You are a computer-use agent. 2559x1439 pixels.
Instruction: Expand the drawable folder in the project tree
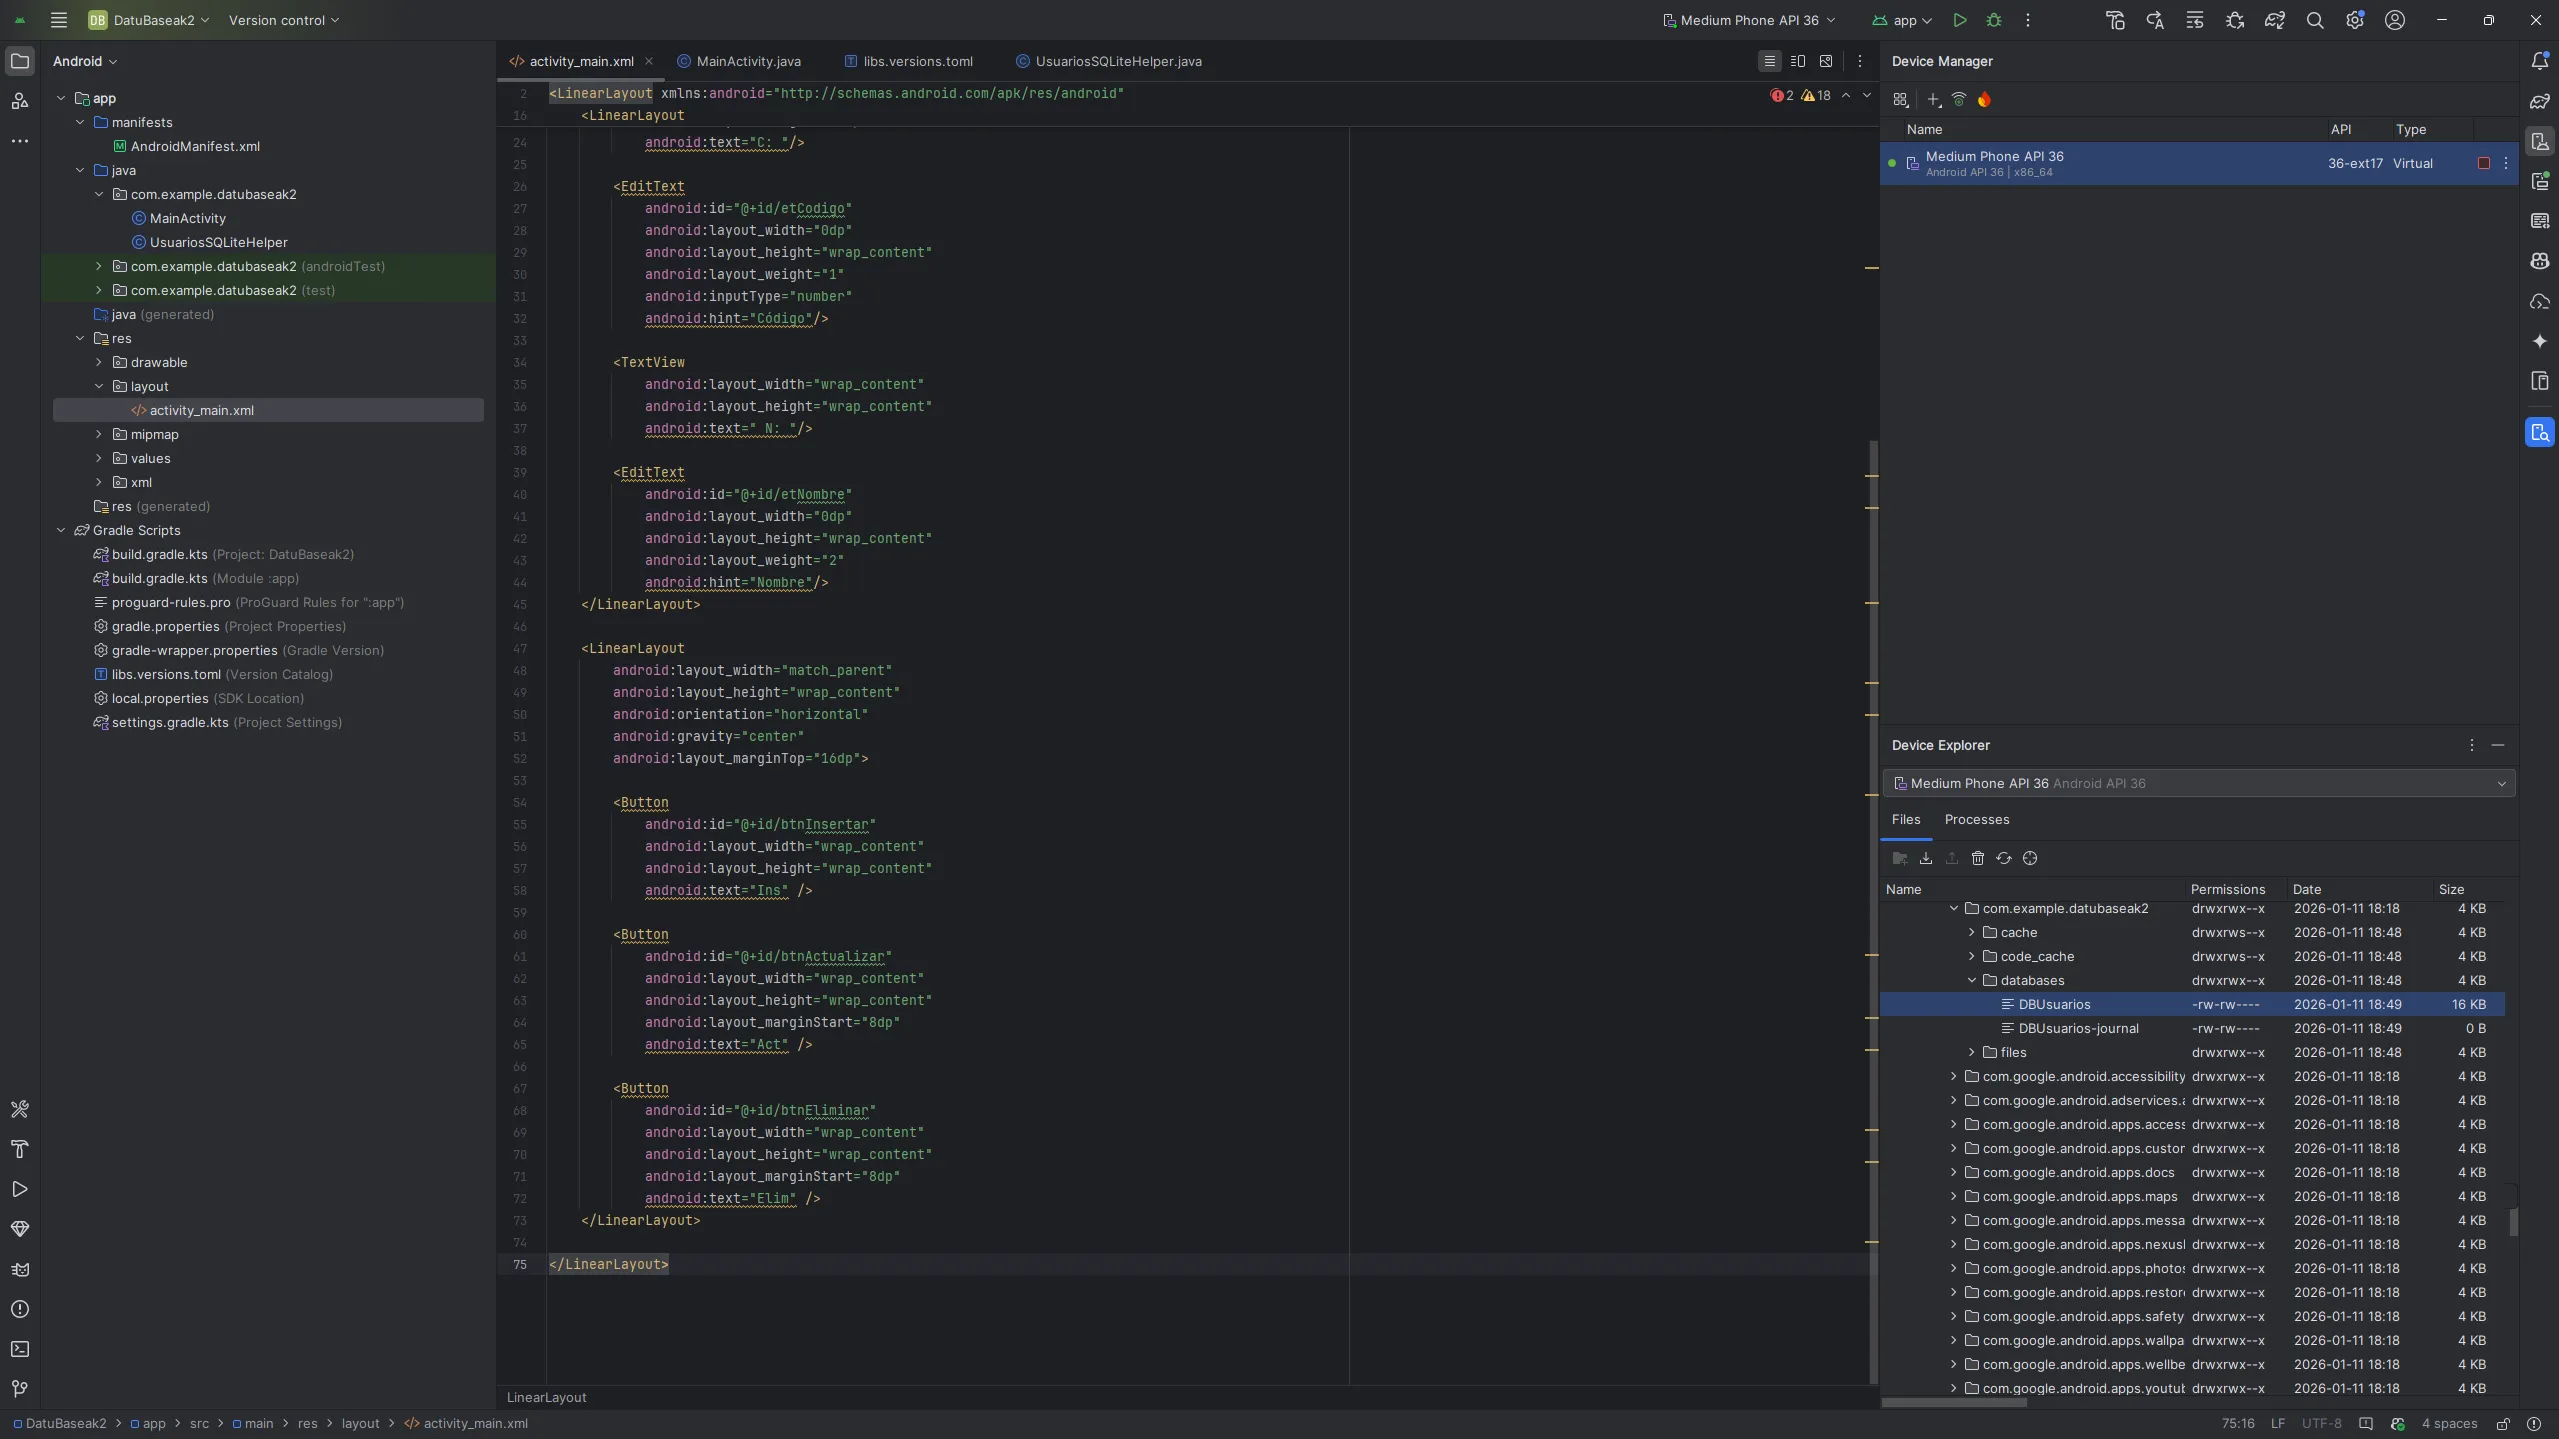(99, 362)
